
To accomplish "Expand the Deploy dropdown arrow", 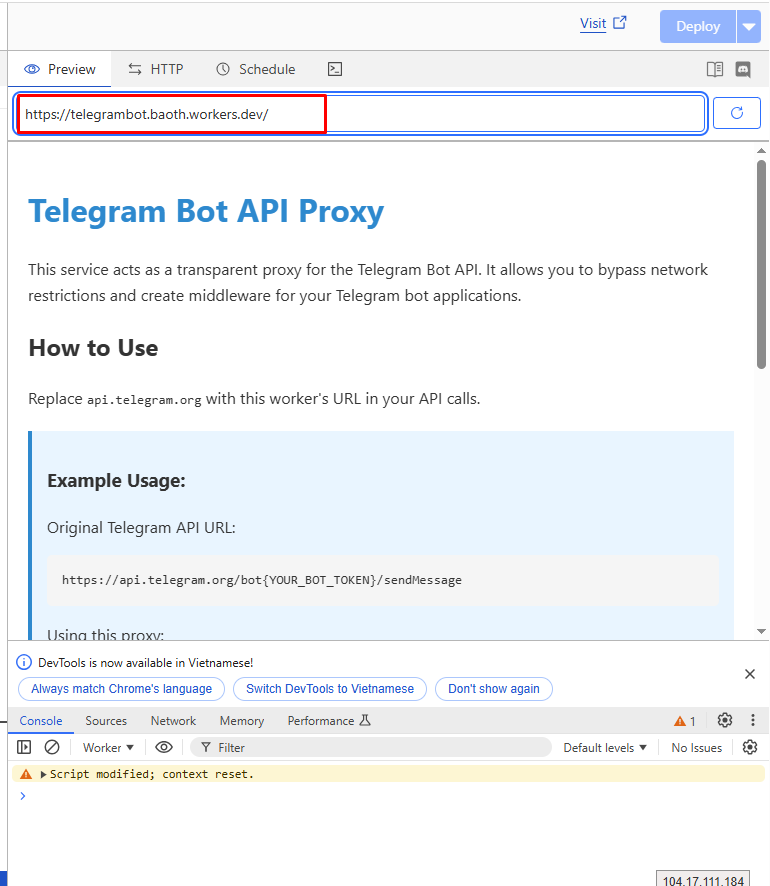I will [749, 27].
